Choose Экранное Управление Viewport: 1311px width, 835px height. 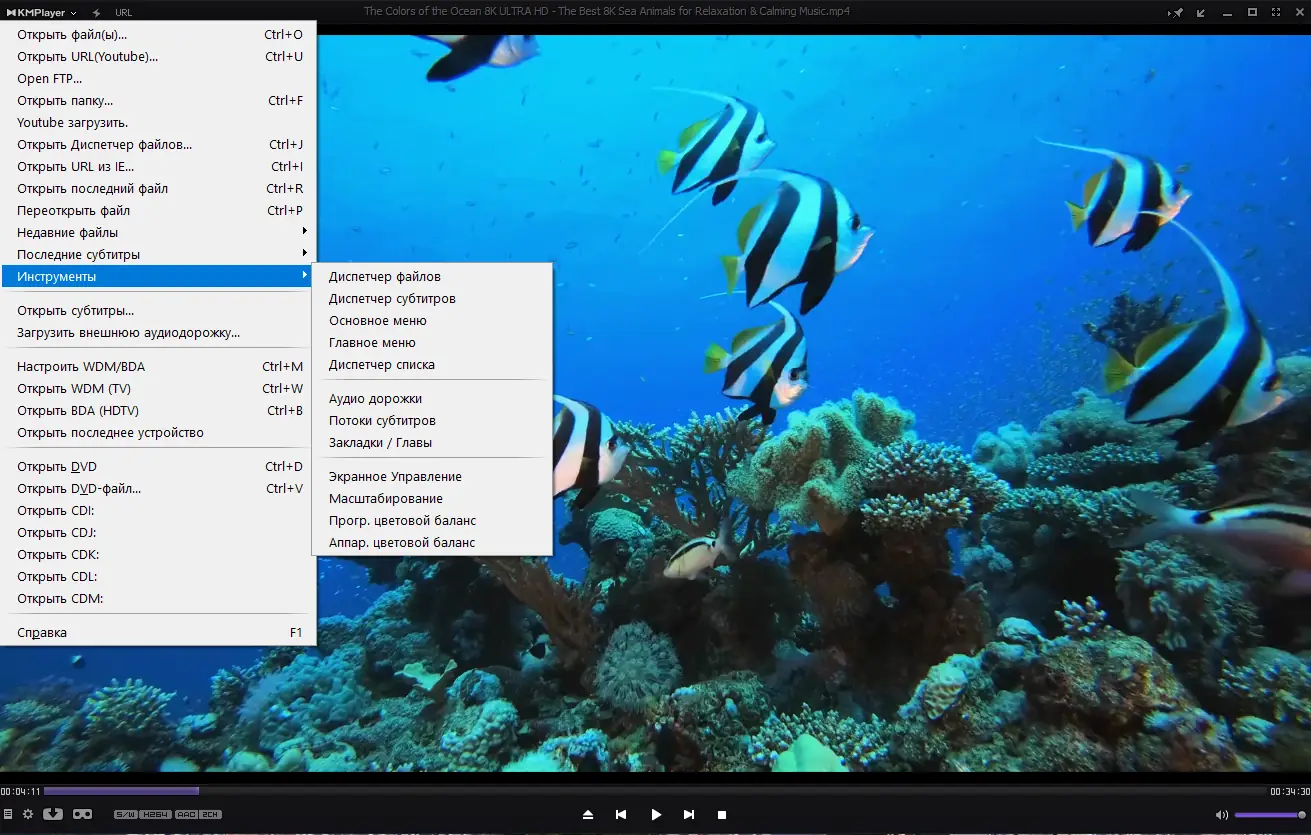click(432, 476)
